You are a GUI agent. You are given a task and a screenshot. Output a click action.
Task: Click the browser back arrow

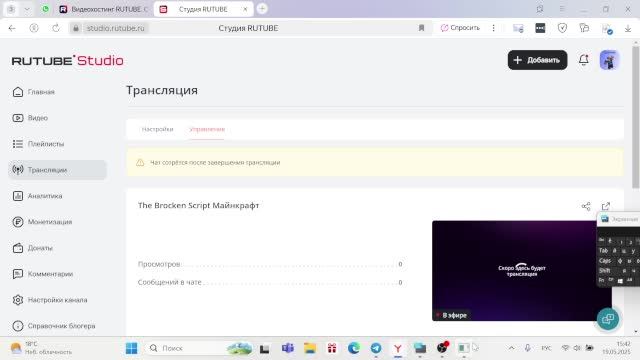(x=12, y=28)
